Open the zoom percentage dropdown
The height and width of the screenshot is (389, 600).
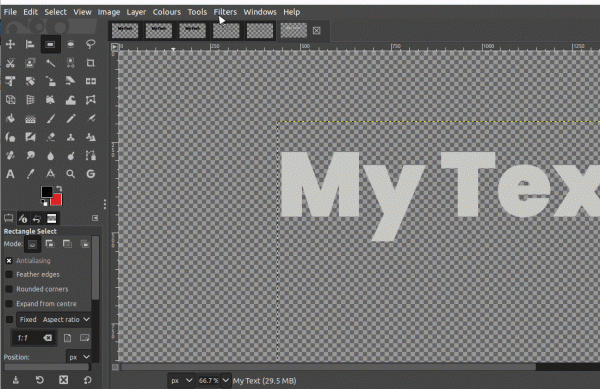pos(225,381)
